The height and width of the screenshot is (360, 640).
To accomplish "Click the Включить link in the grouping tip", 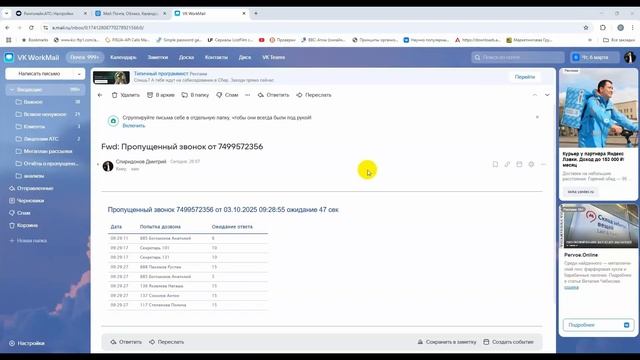I will [133, 126].
